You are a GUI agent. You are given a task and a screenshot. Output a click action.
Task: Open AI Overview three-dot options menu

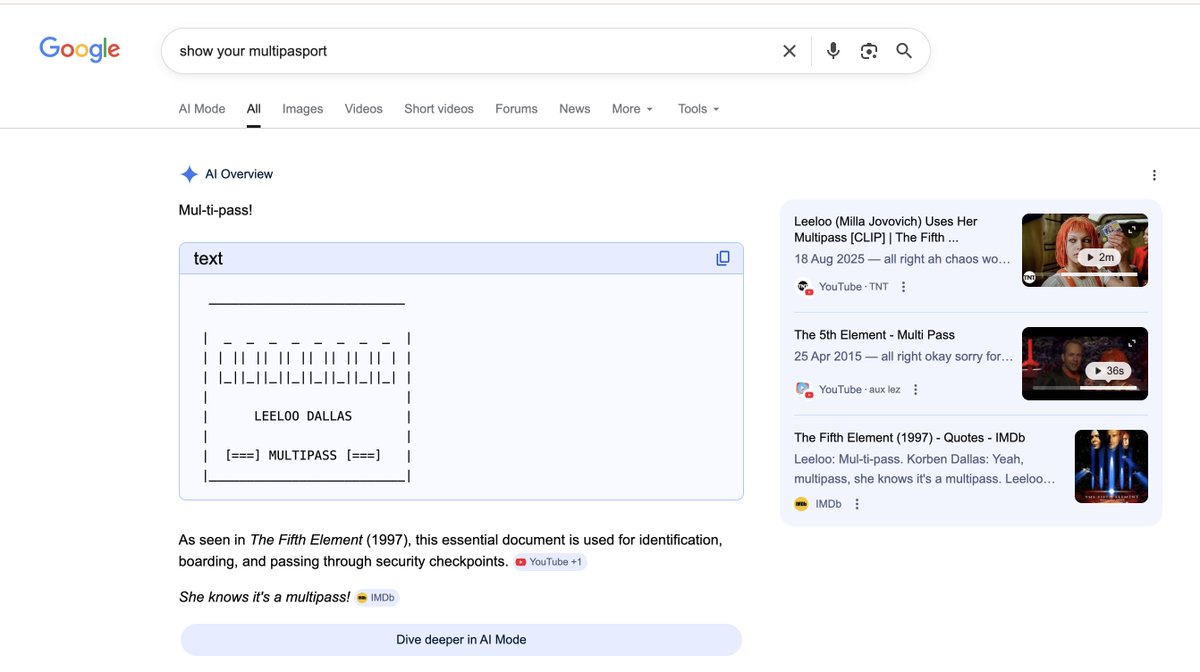click(1154, 175)
